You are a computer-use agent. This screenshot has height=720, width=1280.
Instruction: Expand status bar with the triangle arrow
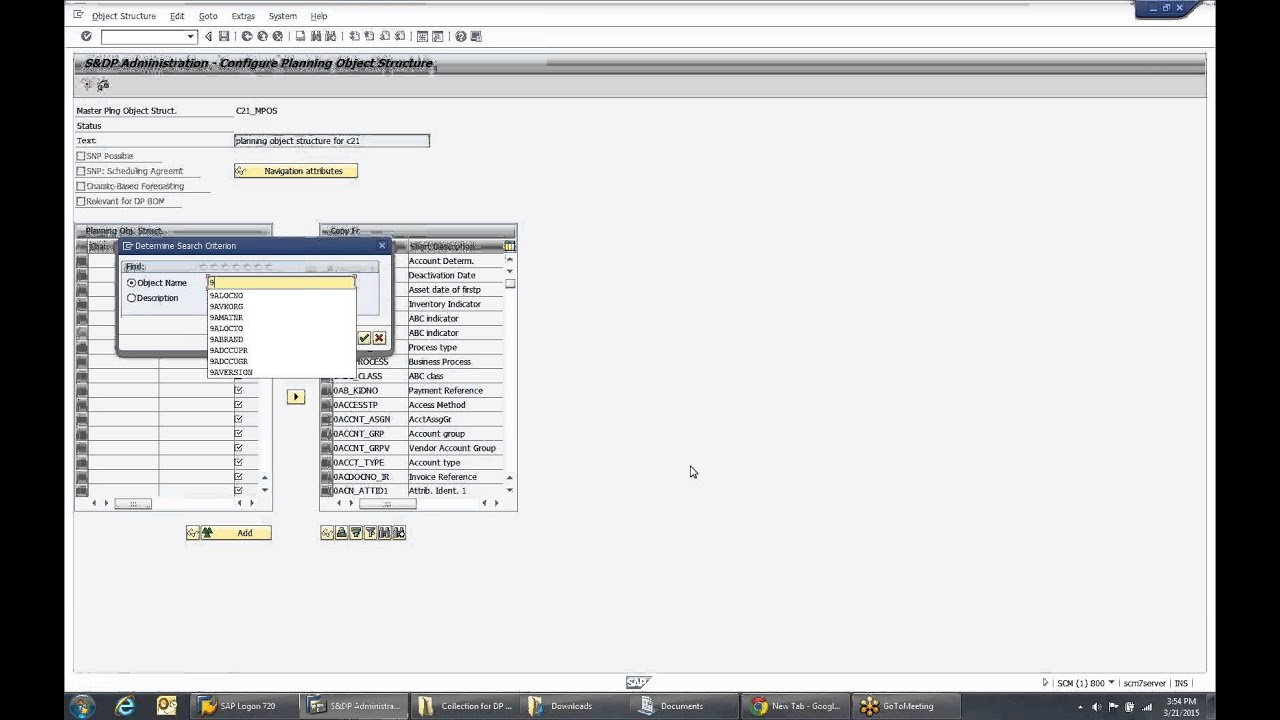[x=1045, y=683]
